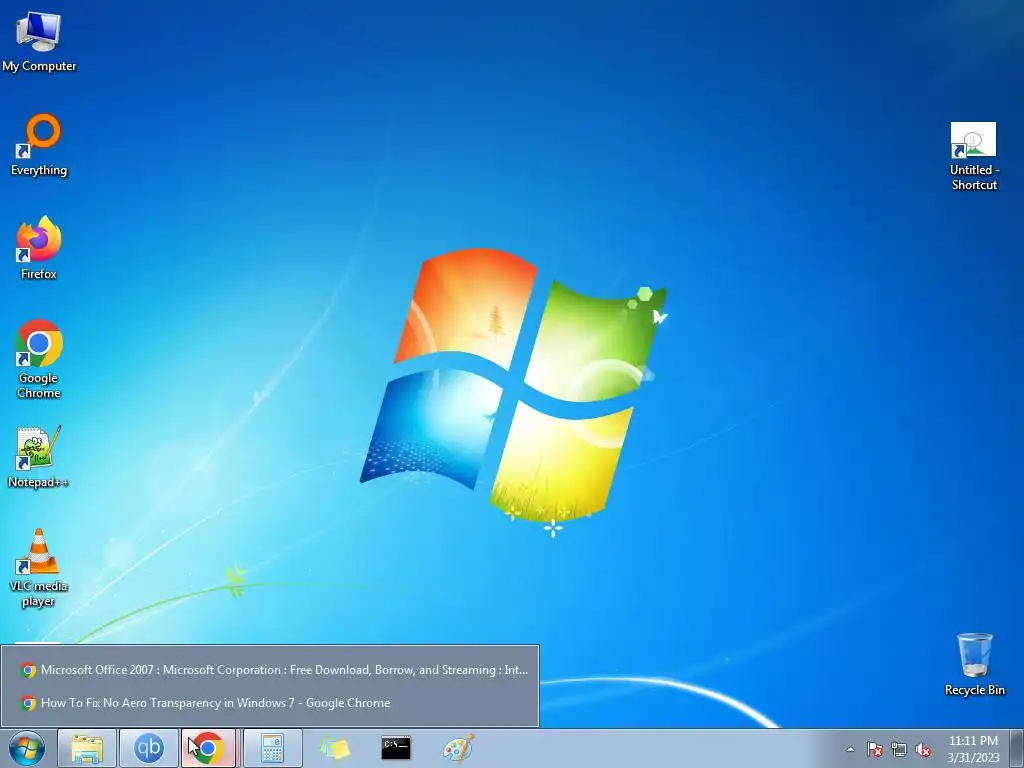Image resolution: width=1024 pixels, height=768 pixels.
Task: Launch Paint from the taskbar
Action: [458, 748]
